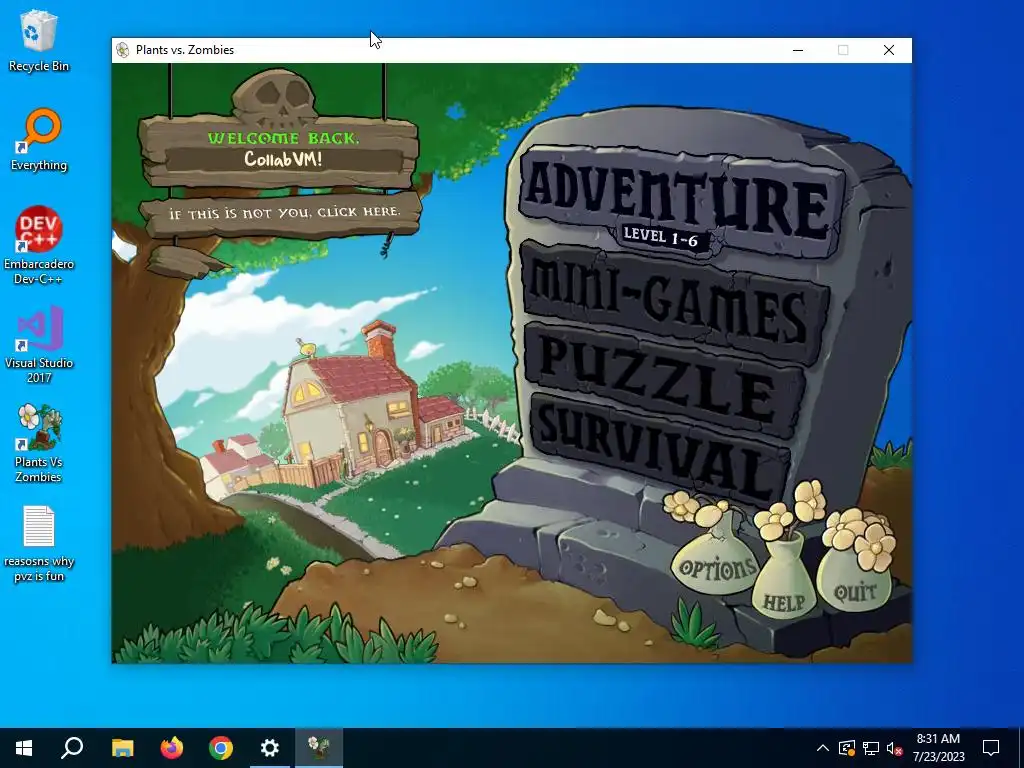Start Adventure mode on the tombstone
1024x768 pixels.
point(680,201)
